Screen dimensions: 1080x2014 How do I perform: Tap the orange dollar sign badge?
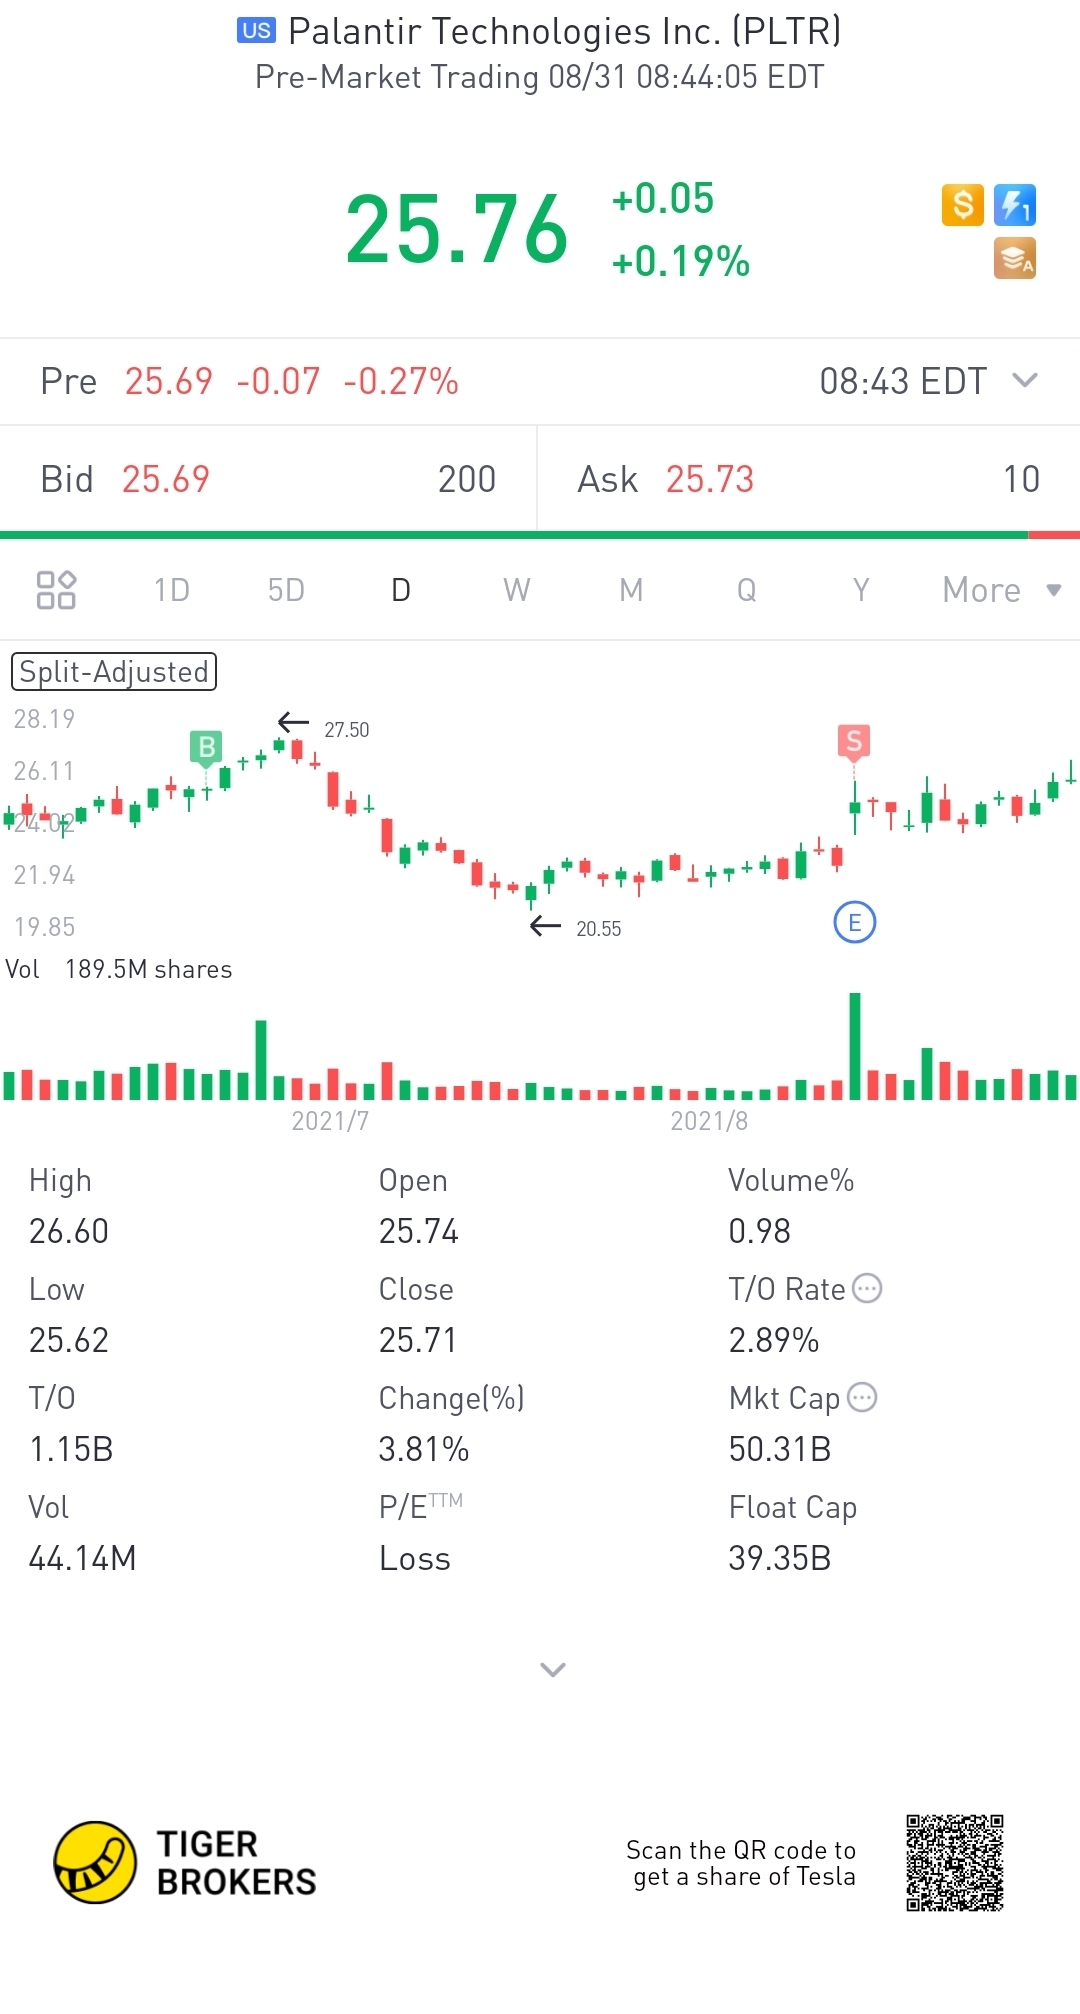pyautogui.click(x=963, y=205)
